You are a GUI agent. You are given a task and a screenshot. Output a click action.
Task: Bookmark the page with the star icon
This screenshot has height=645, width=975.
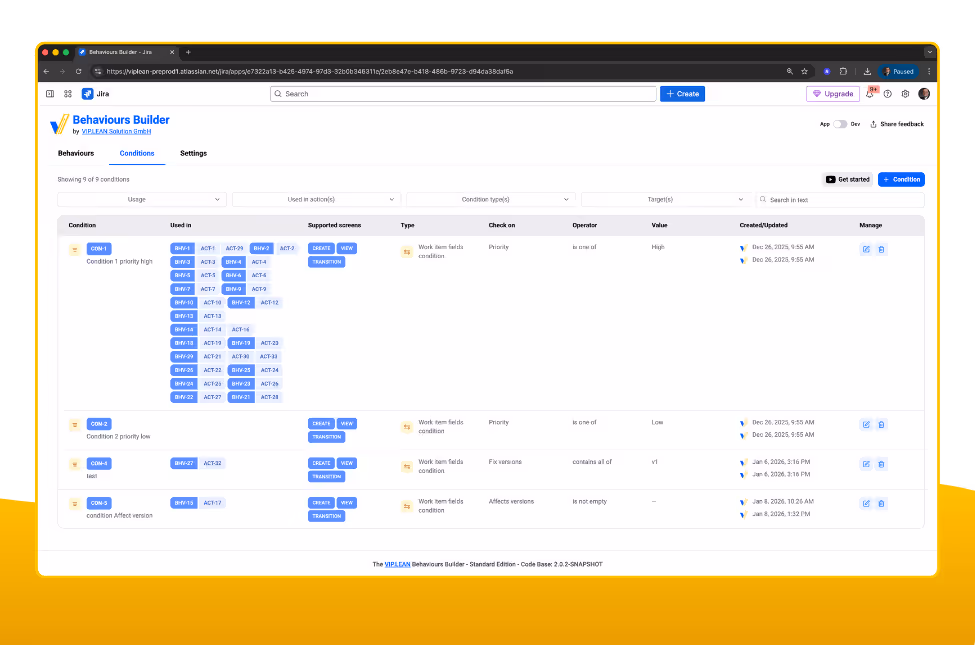point(805,72)
